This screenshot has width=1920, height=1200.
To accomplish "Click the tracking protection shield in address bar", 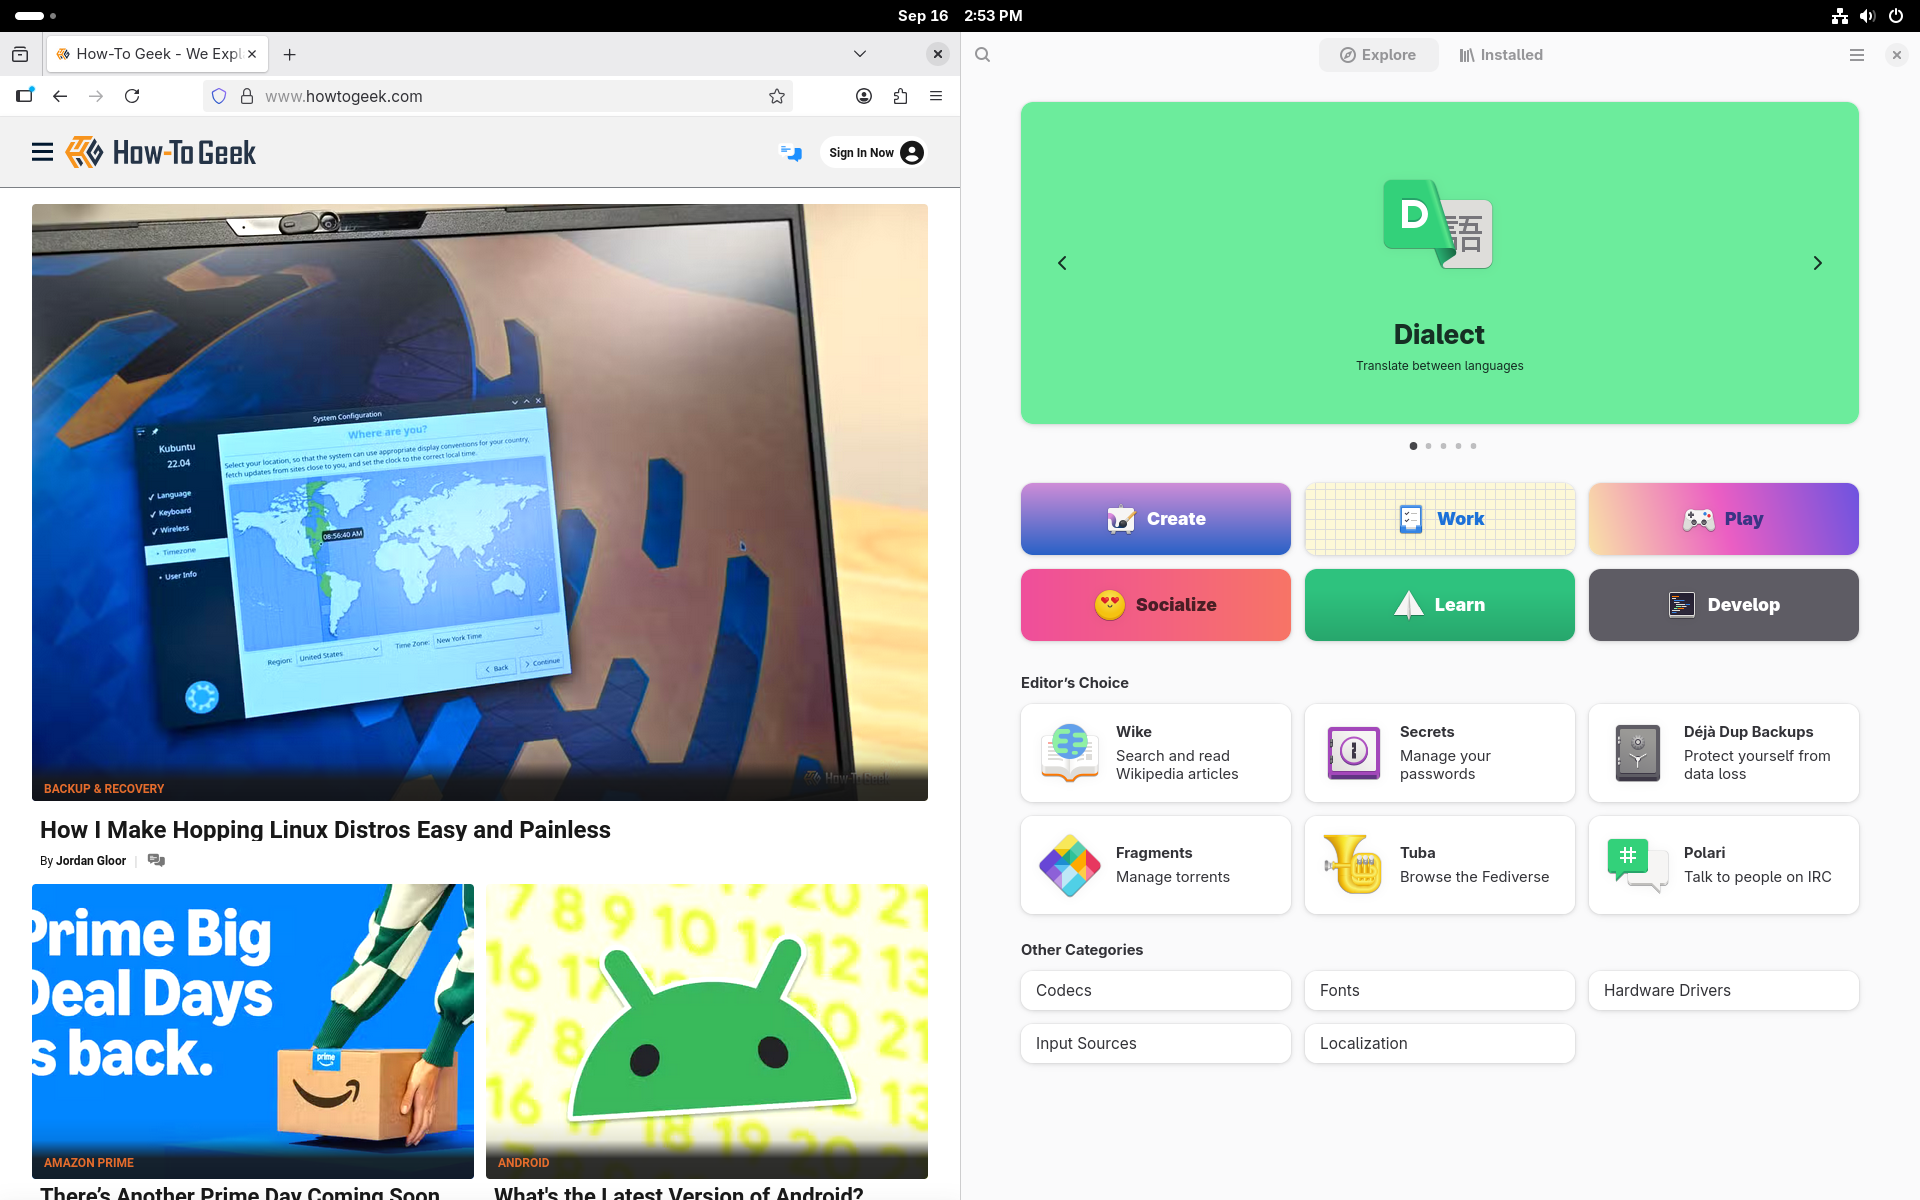I will pyautogui.click(x=219, y=96).
